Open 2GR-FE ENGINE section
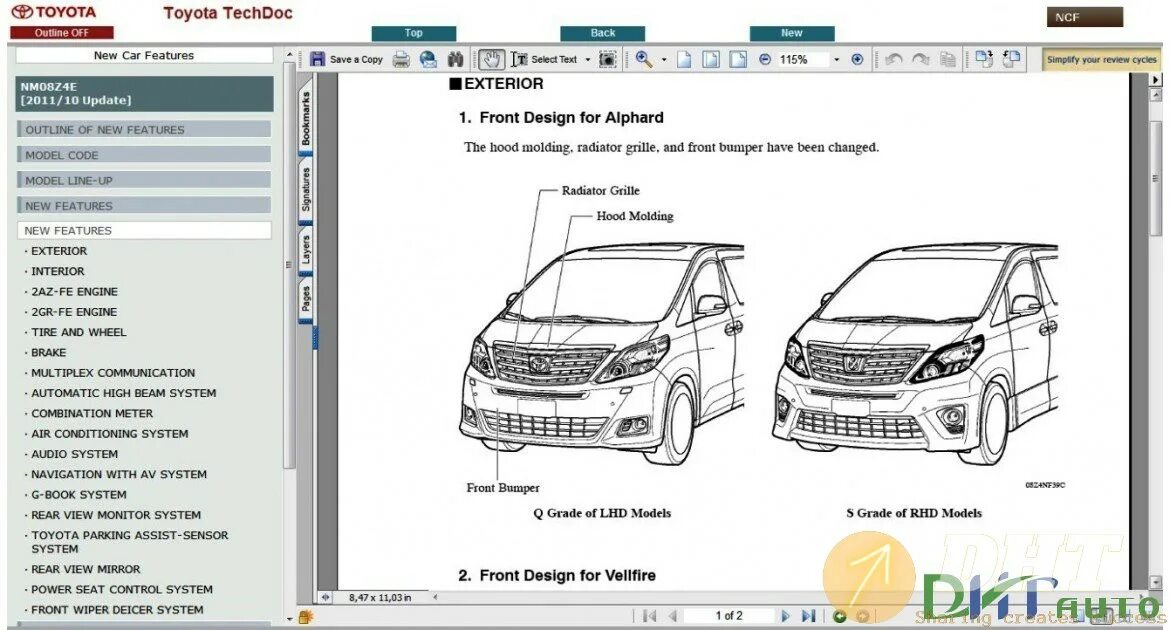 (75, 312)
